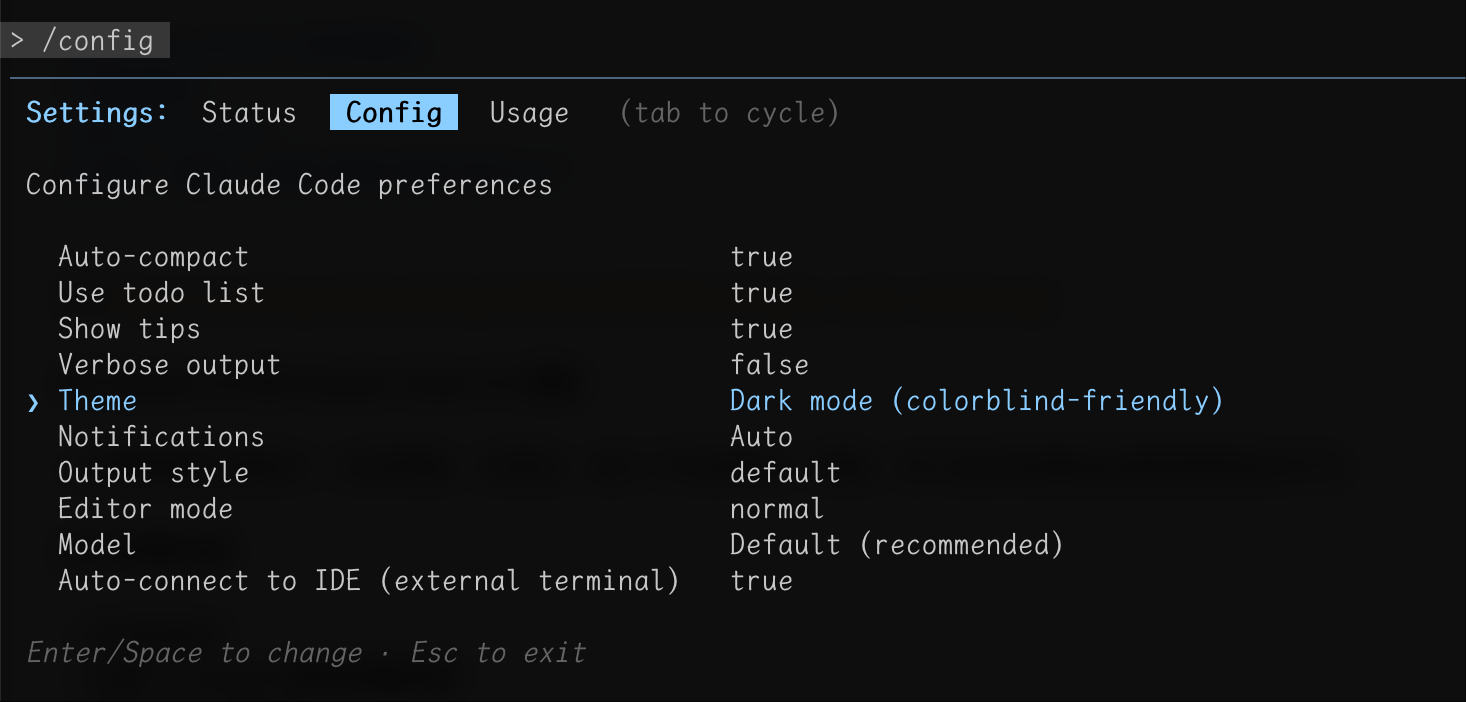1466x702 pixels.
Task: Open the Usage tab
Action: tap(529, 113)
